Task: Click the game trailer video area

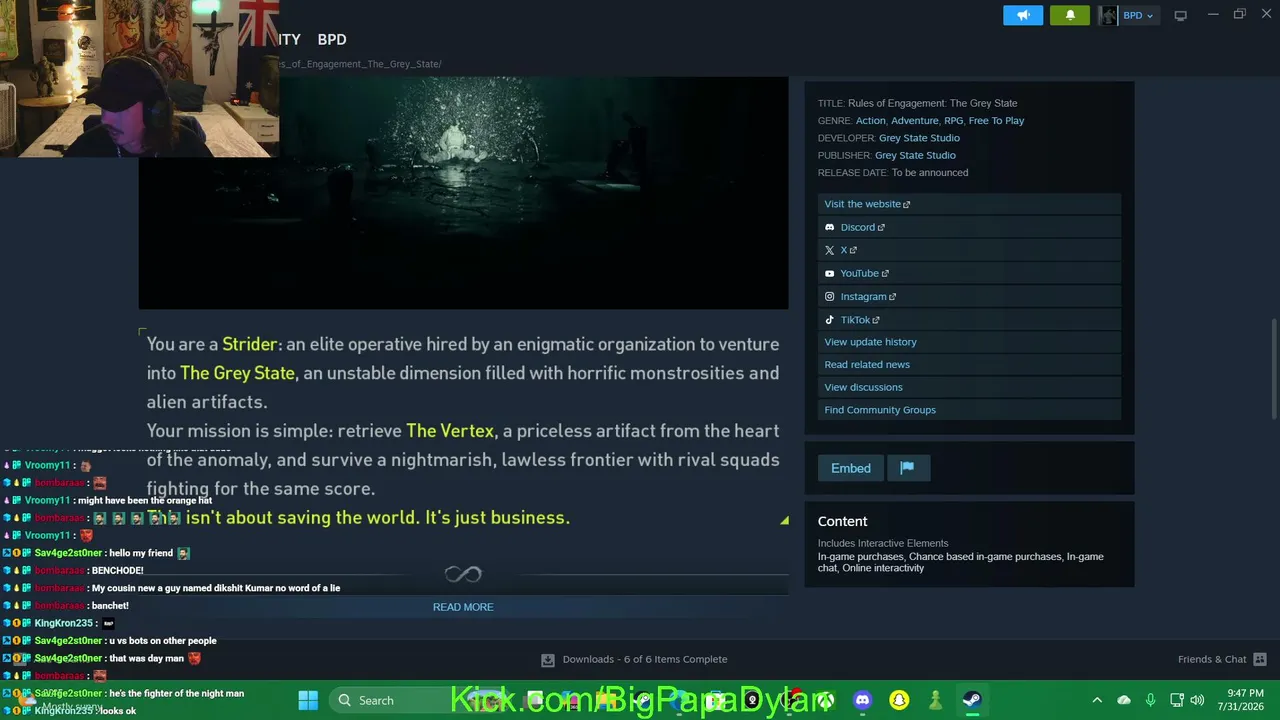Action: [x=463, y=193]
